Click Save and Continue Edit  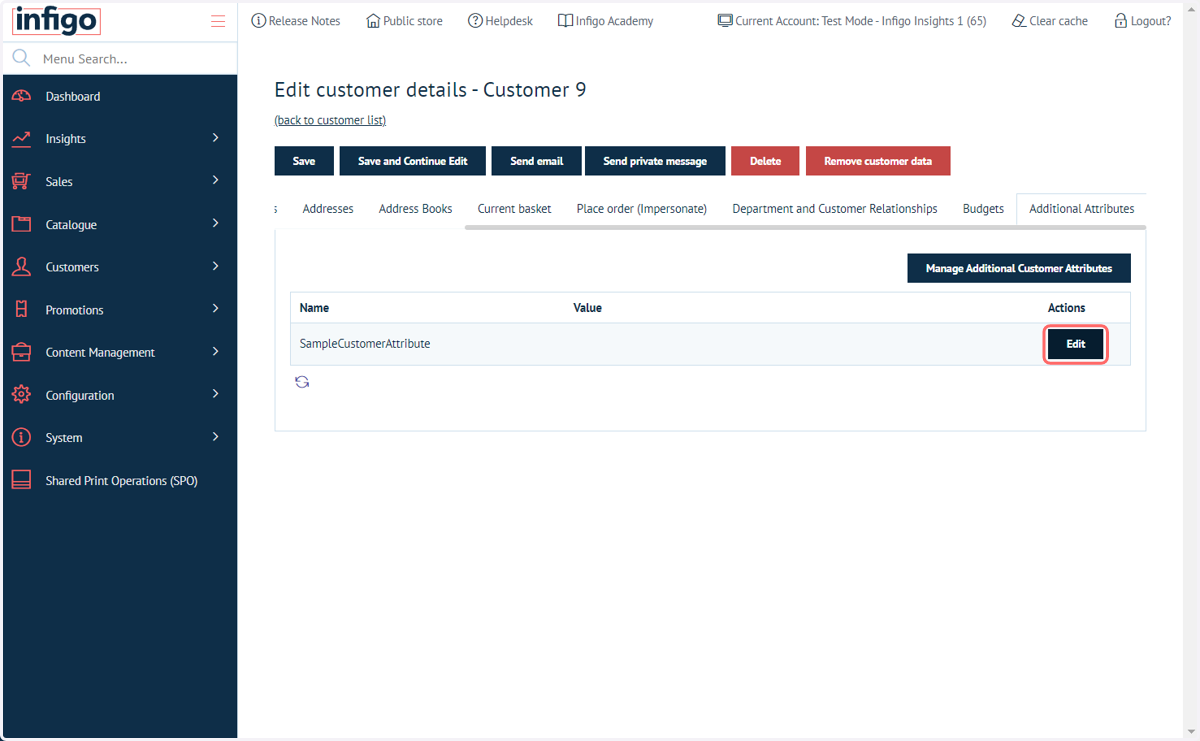413,161
